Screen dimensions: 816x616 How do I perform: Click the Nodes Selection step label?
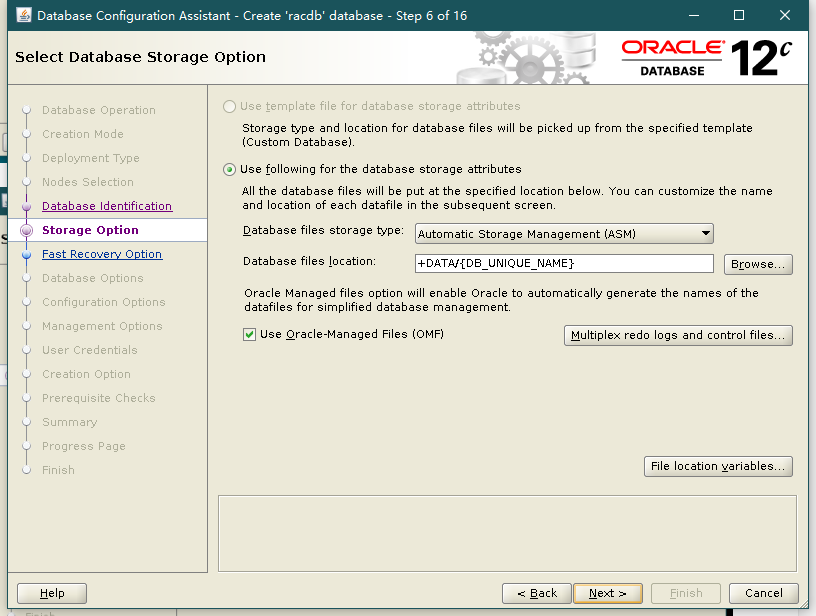pyautogui.click(x=88, y=182)
